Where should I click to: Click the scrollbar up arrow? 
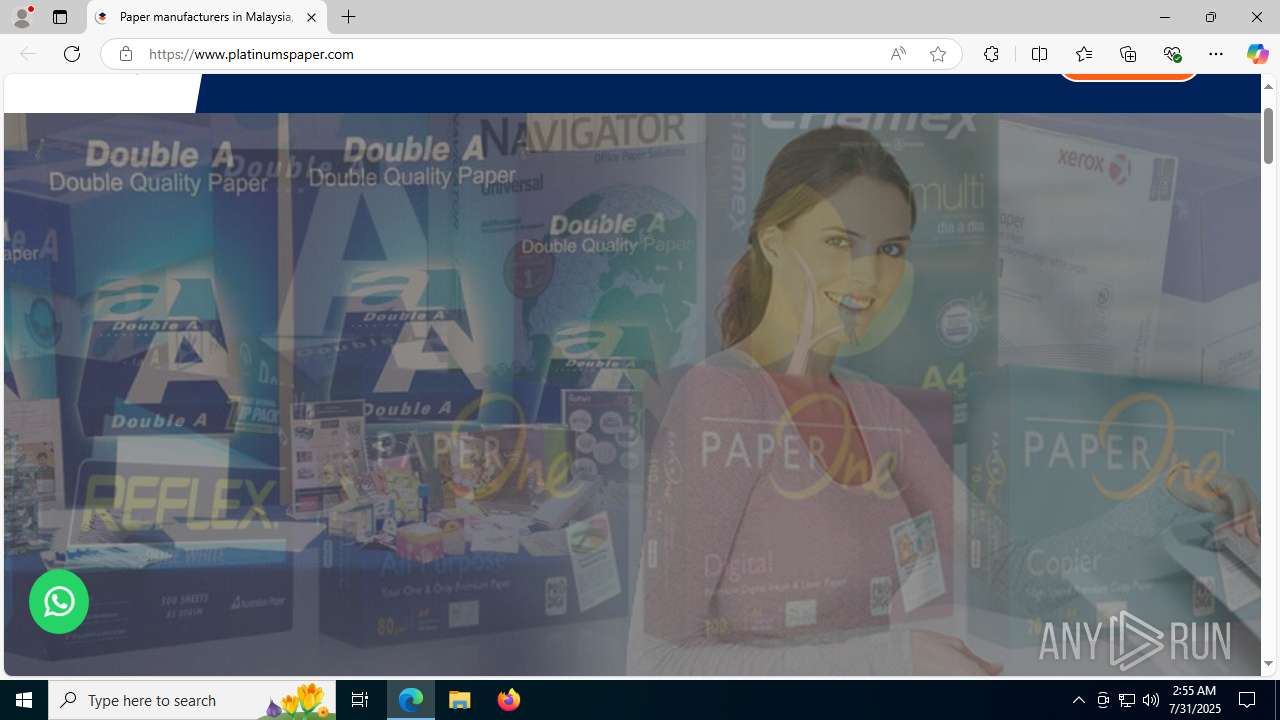coord(1268,86)
